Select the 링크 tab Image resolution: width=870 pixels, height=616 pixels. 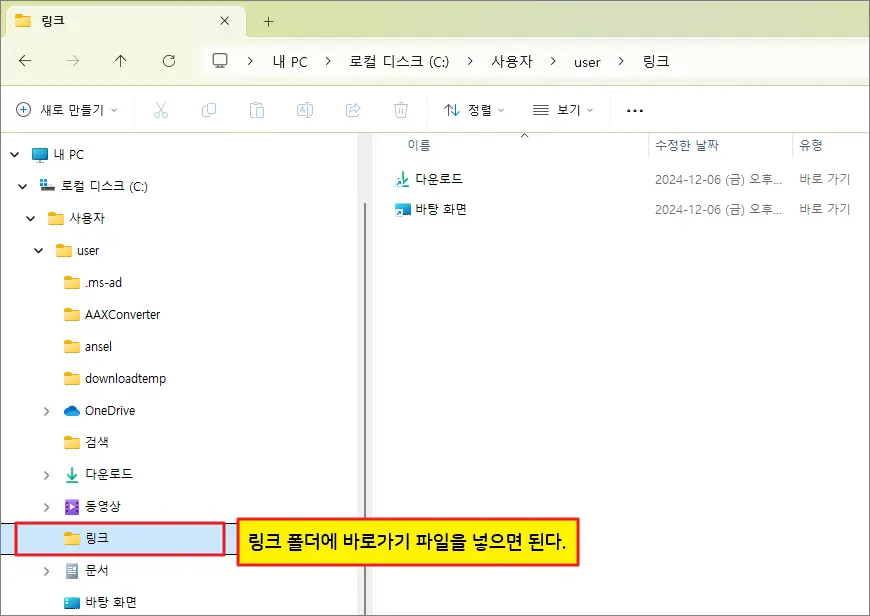click(125, 21)
